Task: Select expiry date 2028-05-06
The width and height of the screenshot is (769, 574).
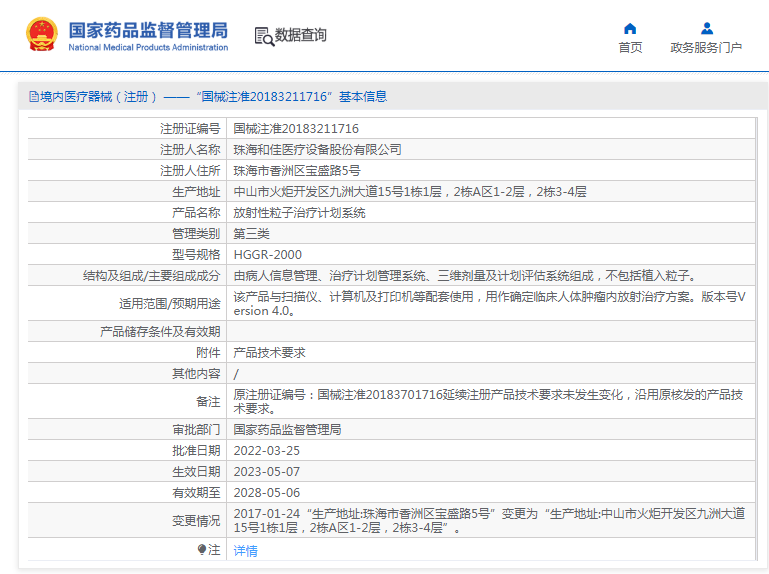Action: coord(267,493)
